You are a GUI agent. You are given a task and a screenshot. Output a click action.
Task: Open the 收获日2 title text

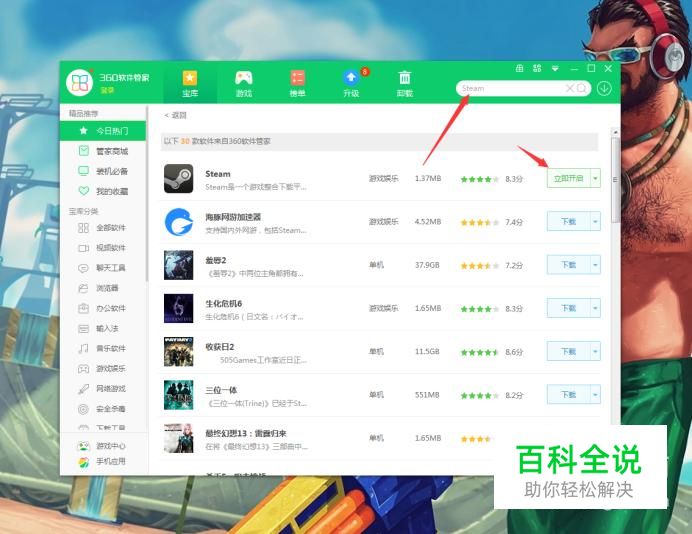(219, 347)
